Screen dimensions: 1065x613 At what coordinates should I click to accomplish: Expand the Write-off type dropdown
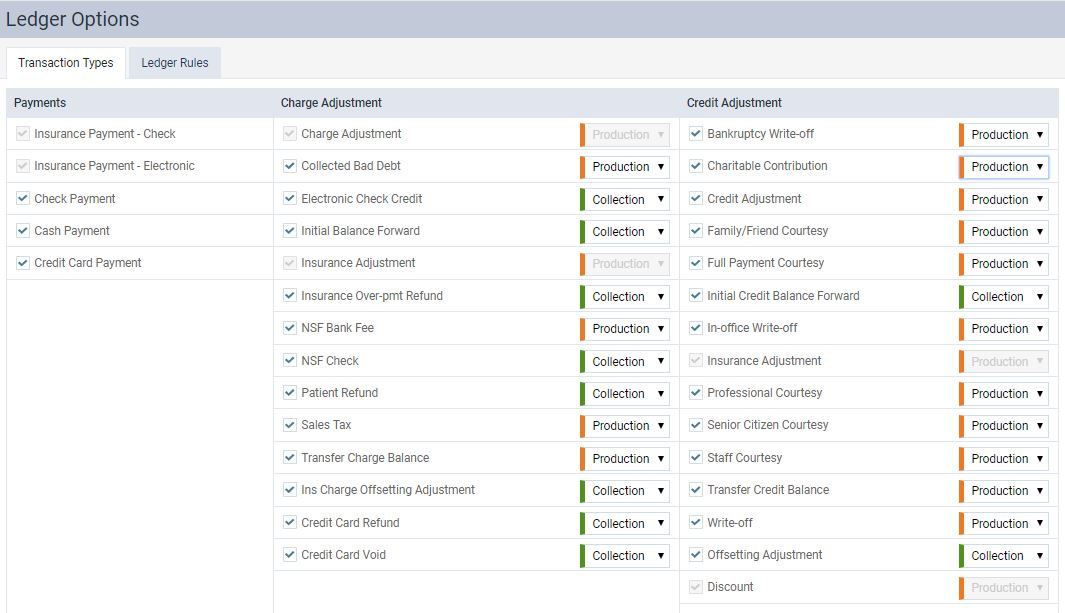(x=1005, y=524)
